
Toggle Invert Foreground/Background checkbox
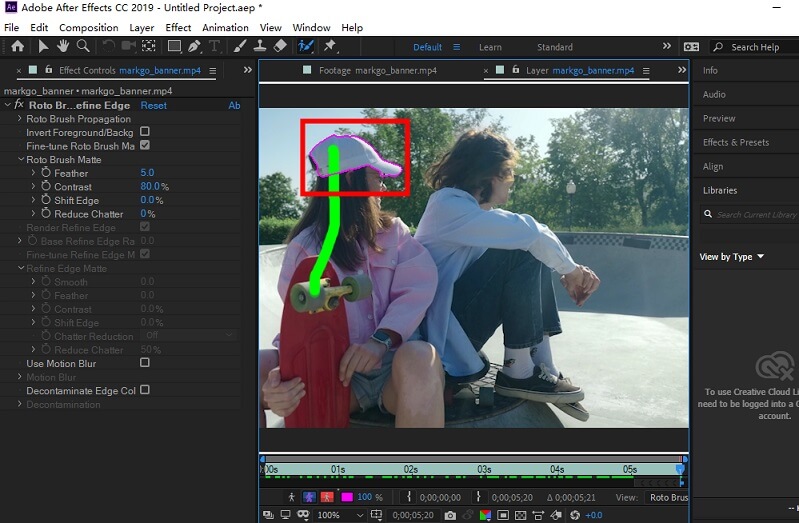[145, 132]
